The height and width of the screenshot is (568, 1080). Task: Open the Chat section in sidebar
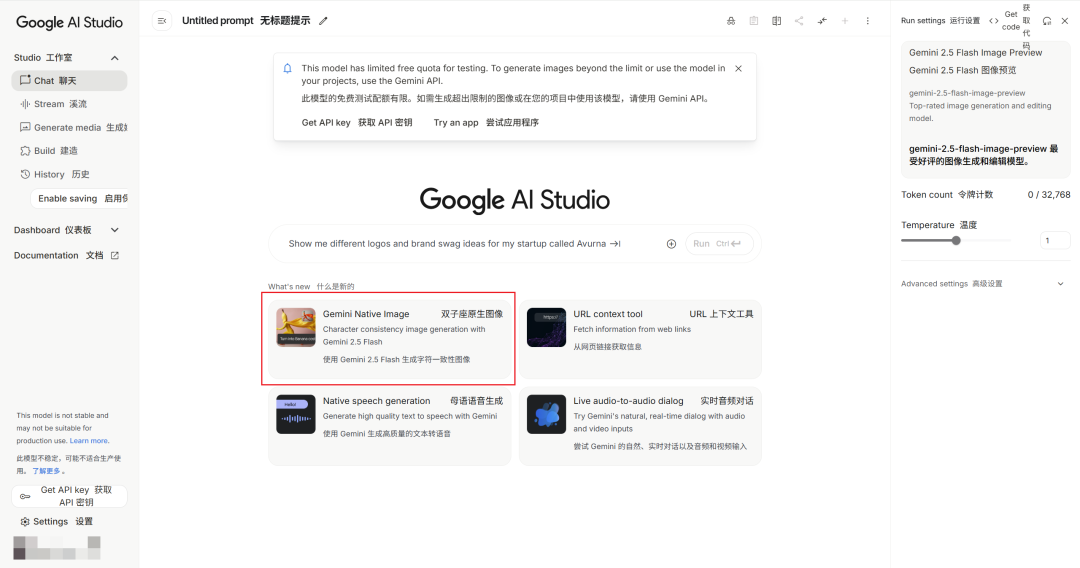70,81
